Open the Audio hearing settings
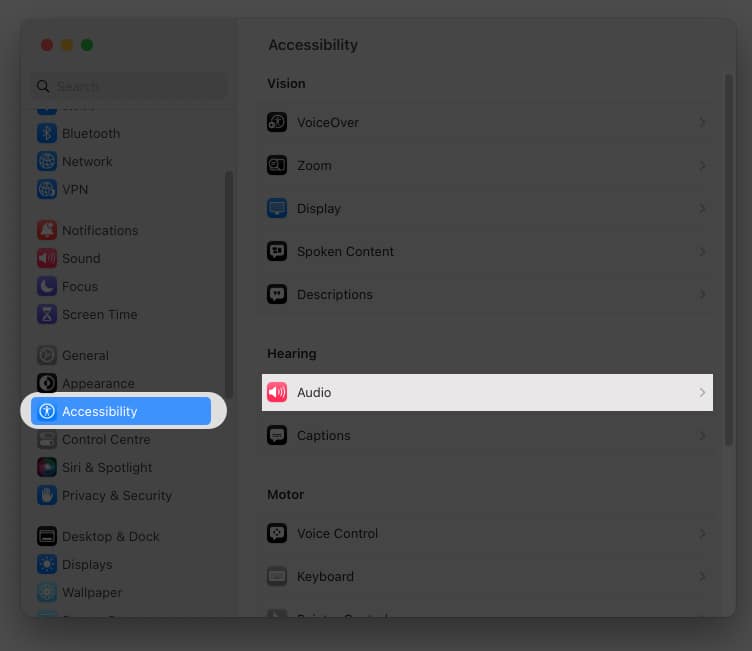The height and width of the screenshot is (651, 752). tap(487, 392)
